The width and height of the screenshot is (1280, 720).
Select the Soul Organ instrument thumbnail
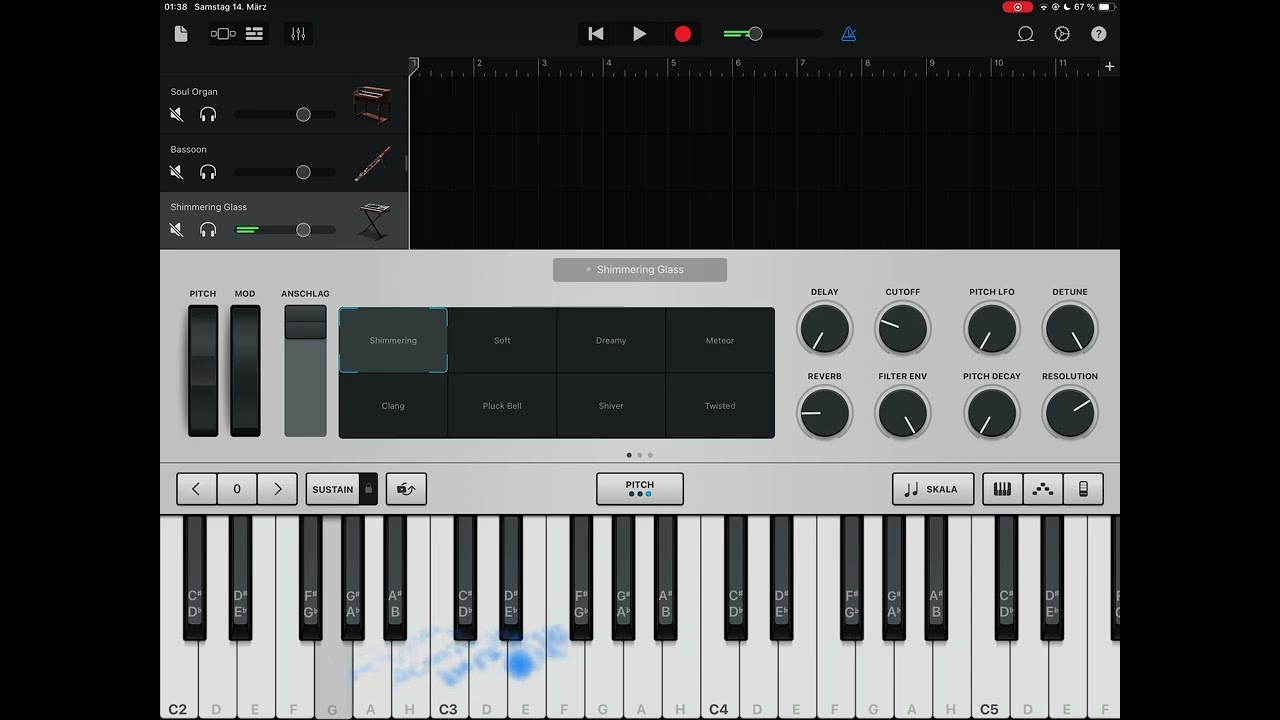pyautogui.click(x=372, y=105)
